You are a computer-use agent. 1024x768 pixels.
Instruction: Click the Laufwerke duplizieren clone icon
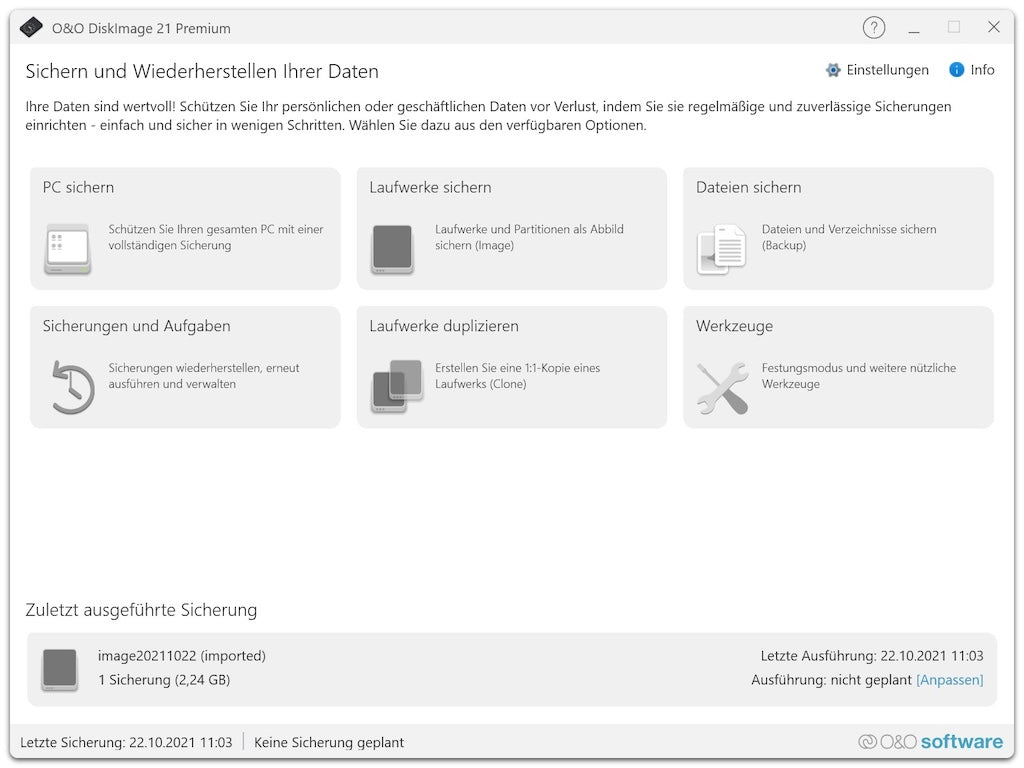click(x=397, y=386)
